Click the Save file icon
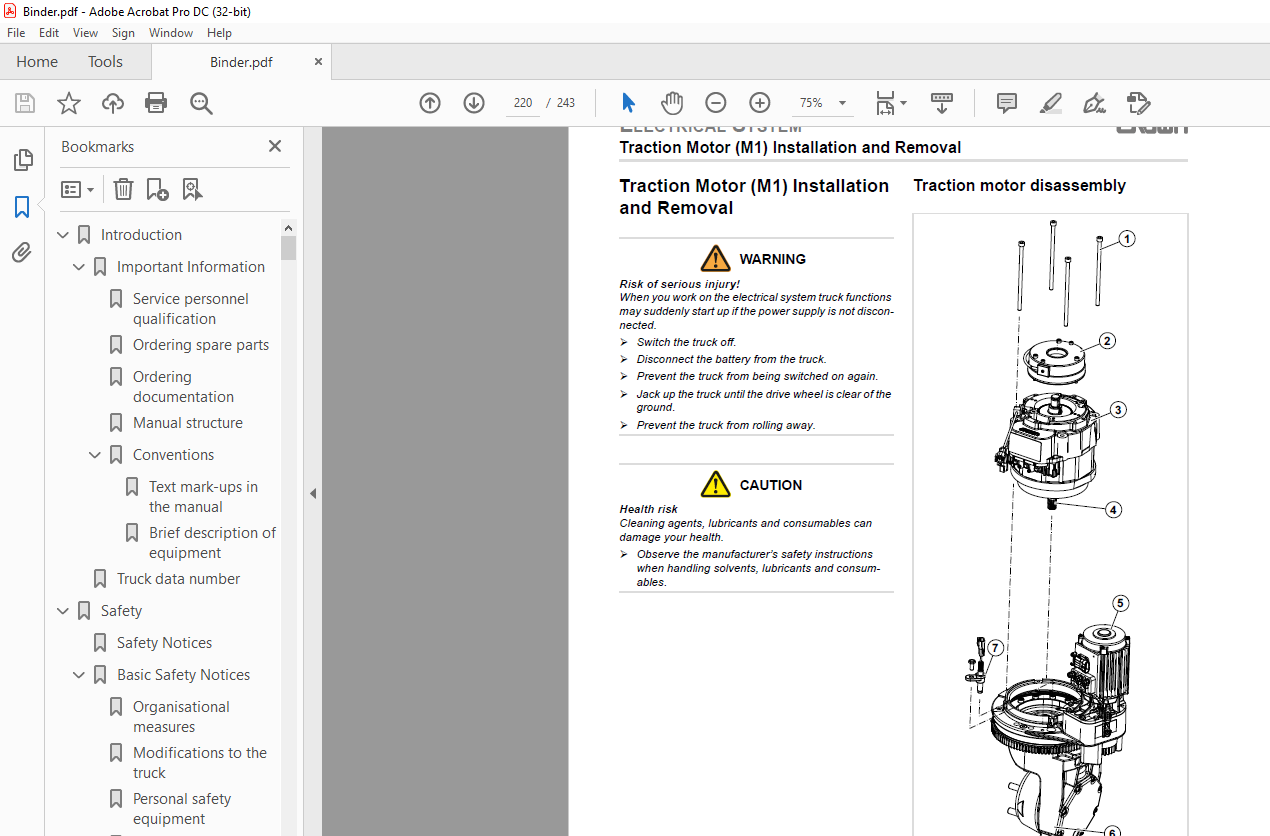 pos(25,103)
